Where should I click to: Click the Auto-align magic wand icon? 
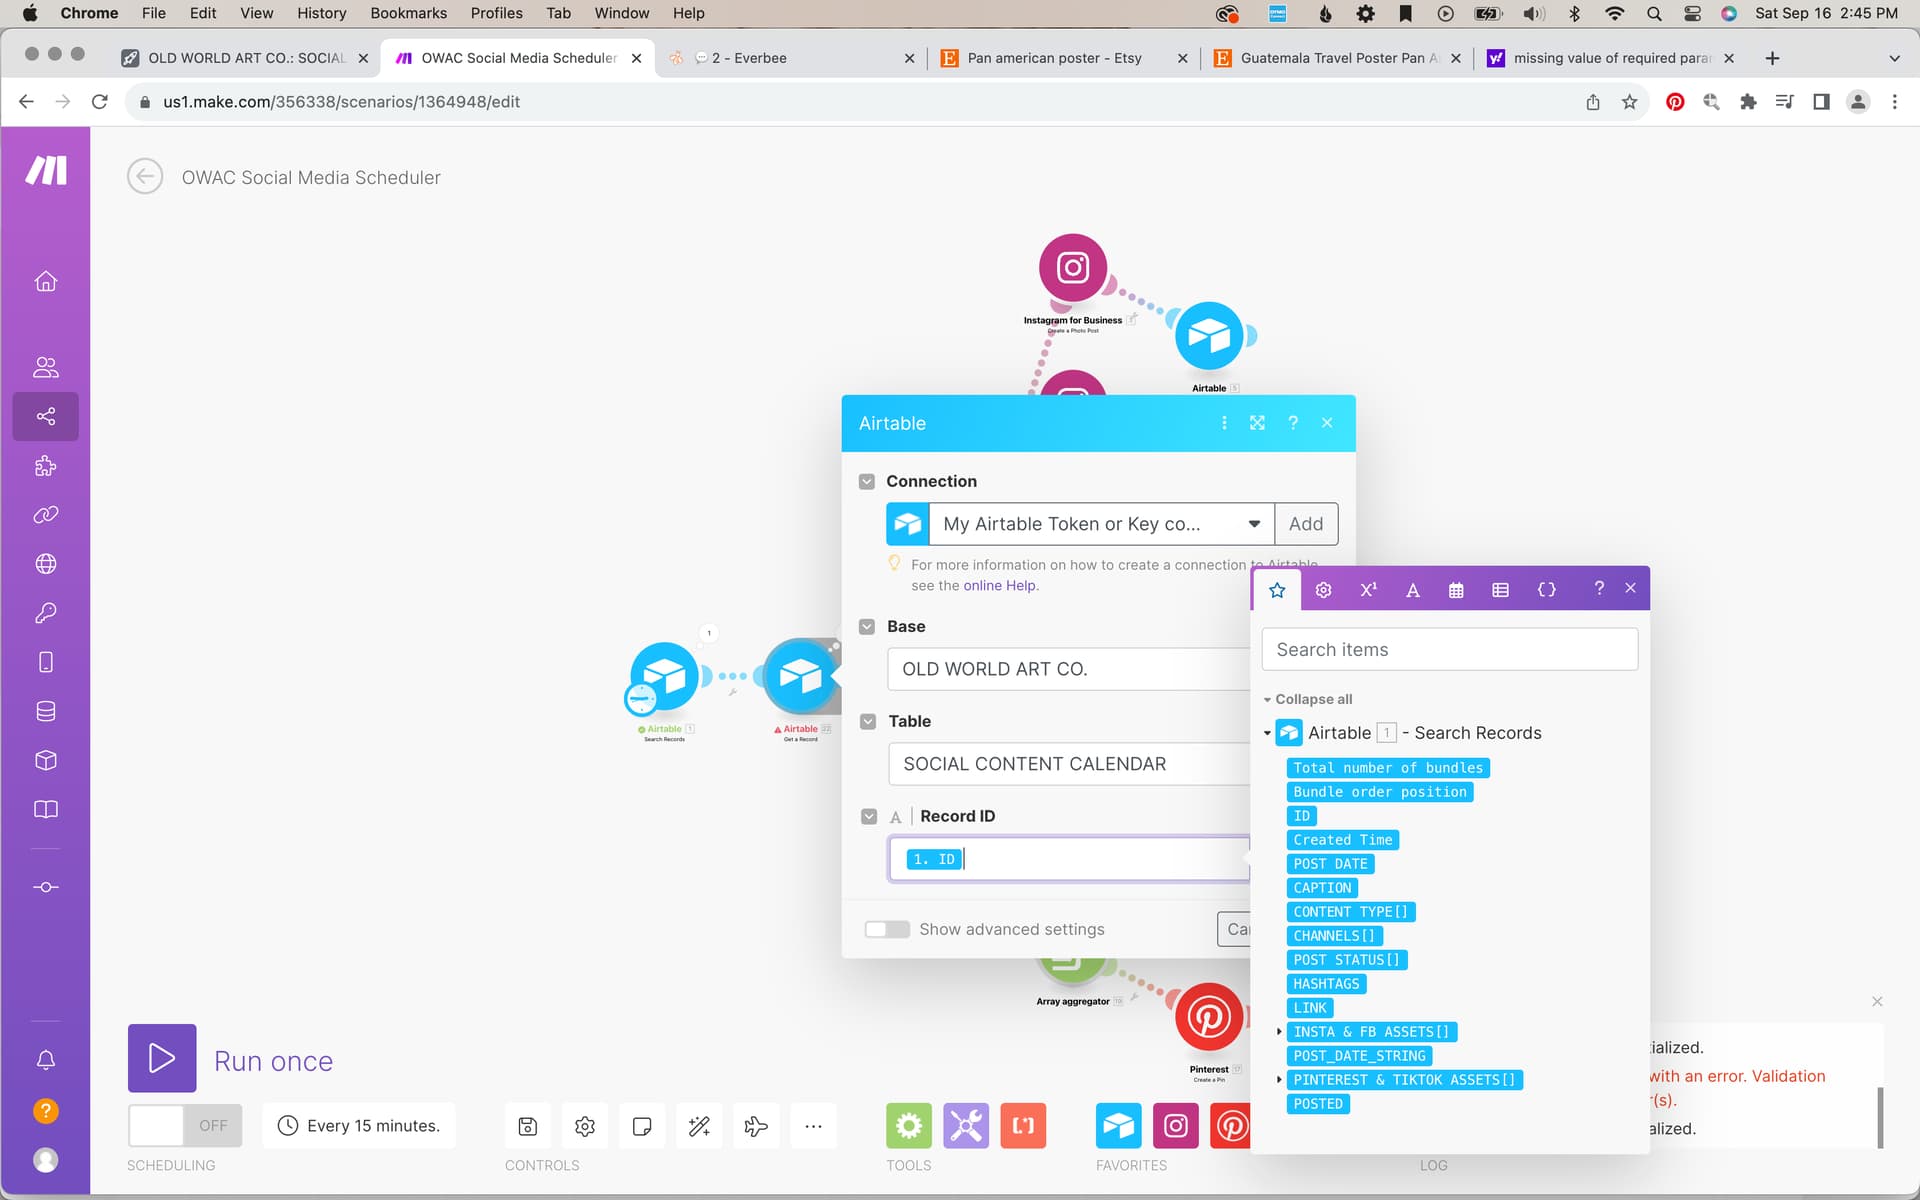click(x=699, y=1127)
